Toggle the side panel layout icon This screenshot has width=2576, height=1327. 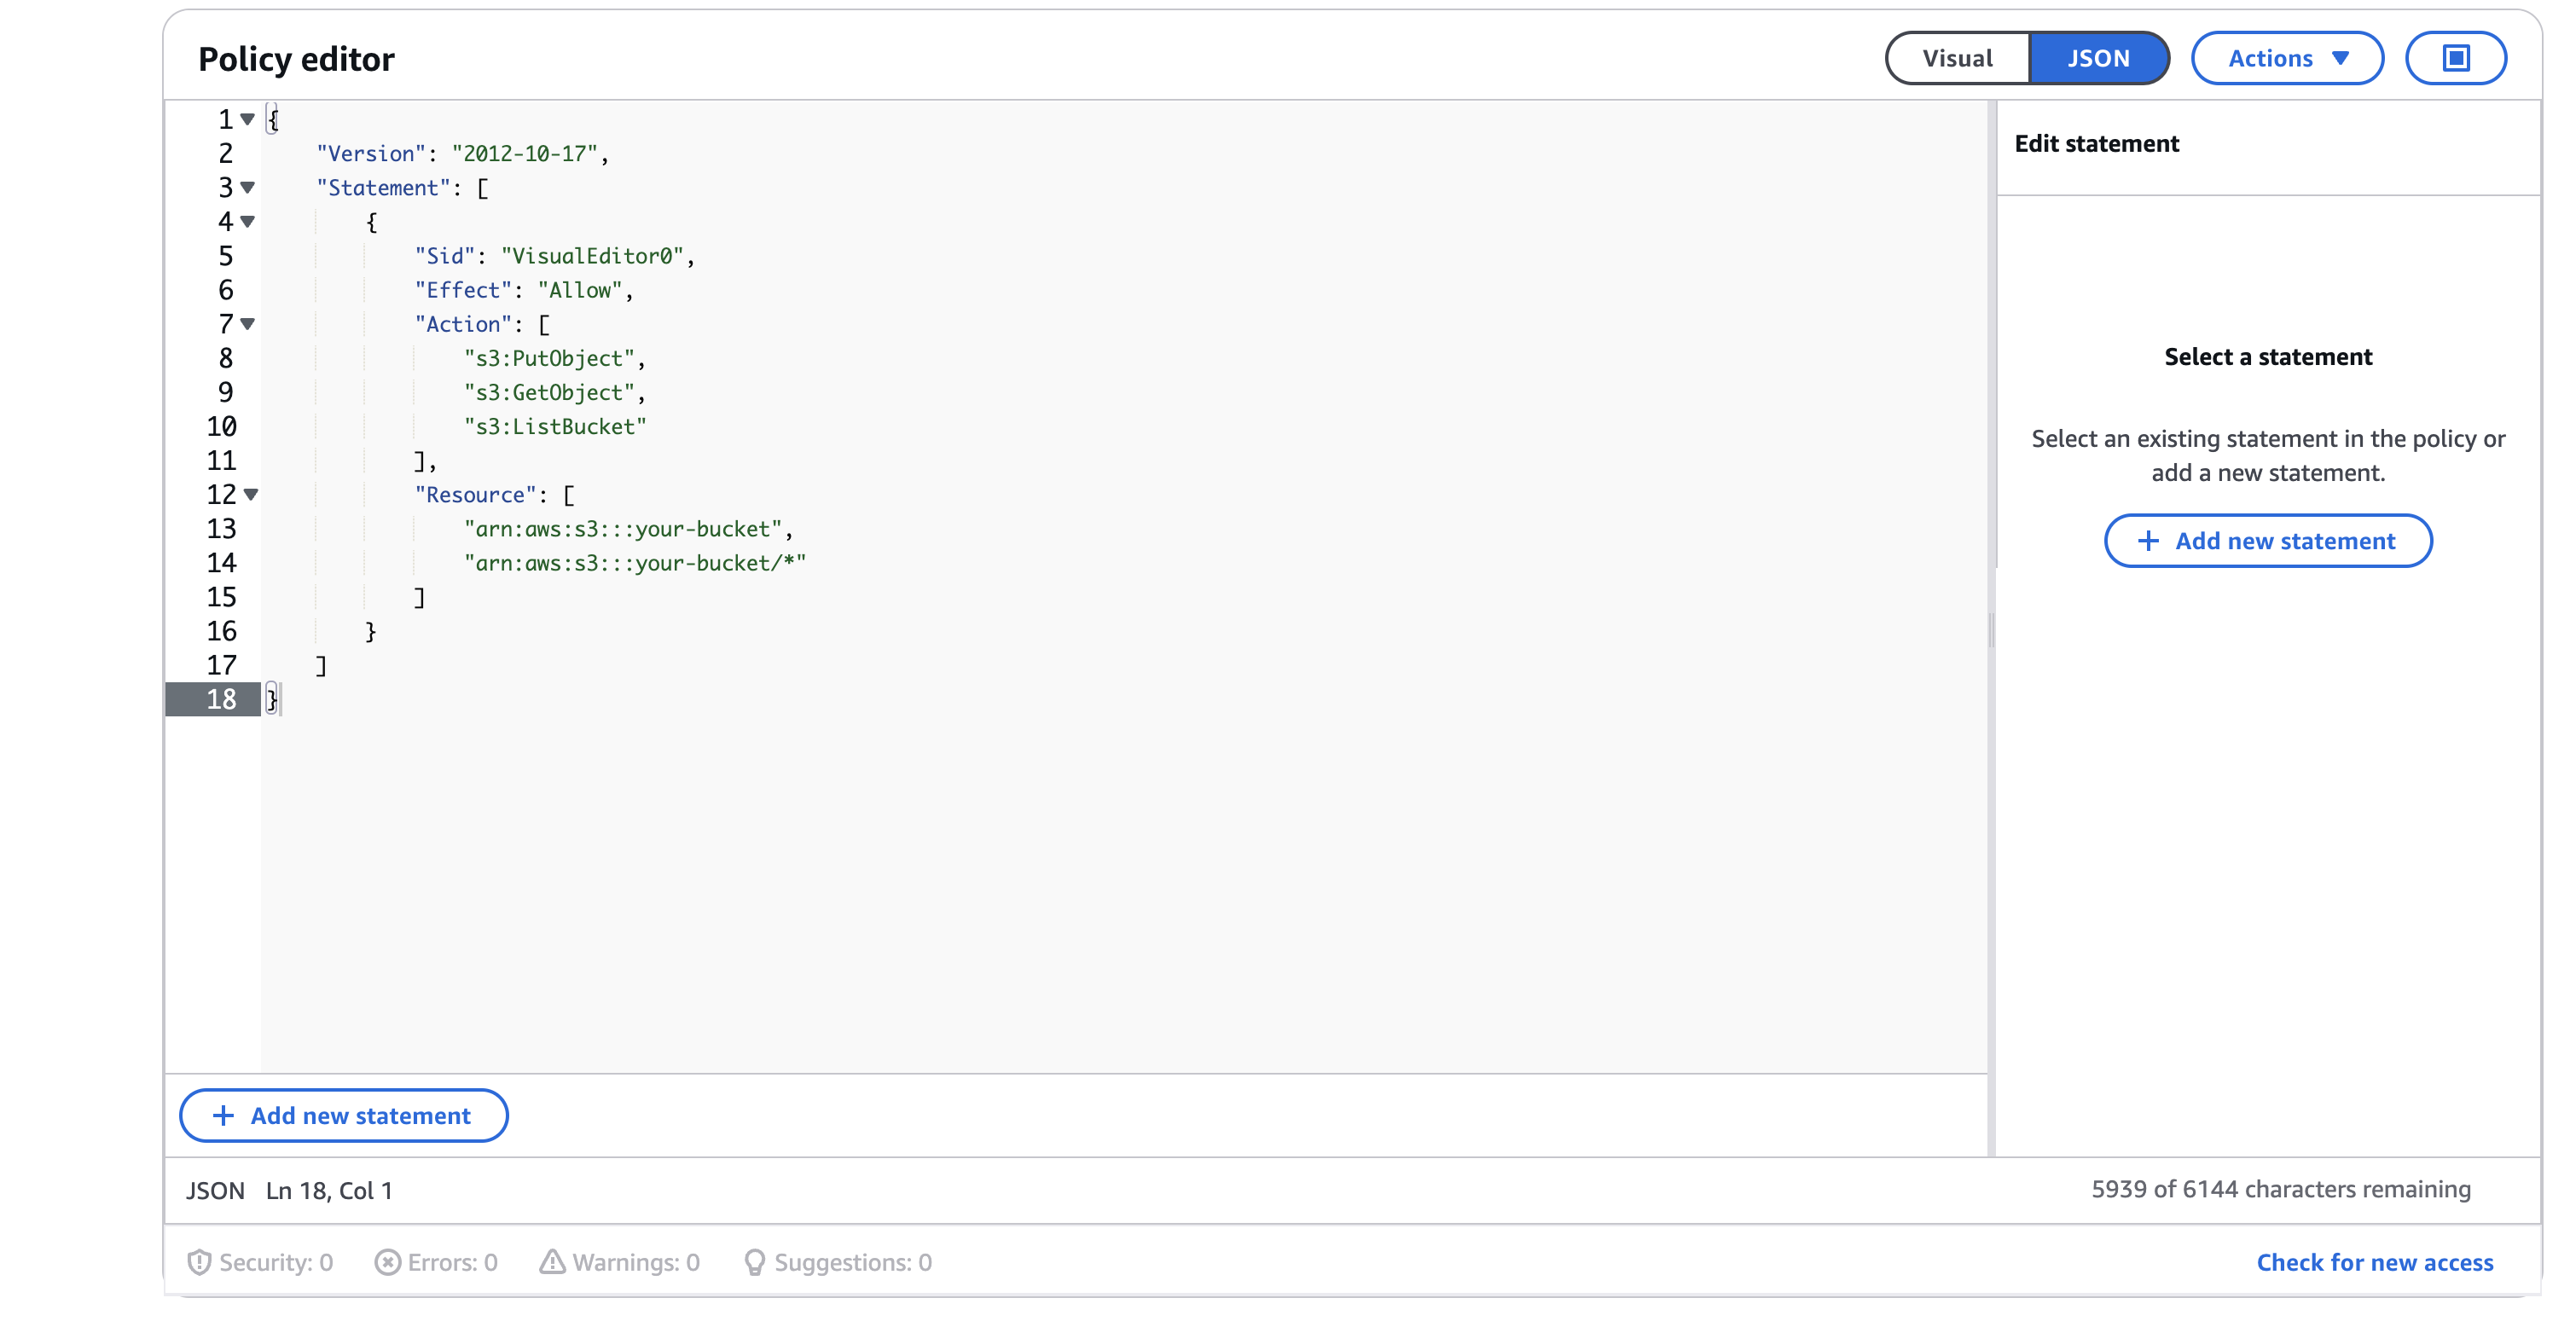[2455, 58]
